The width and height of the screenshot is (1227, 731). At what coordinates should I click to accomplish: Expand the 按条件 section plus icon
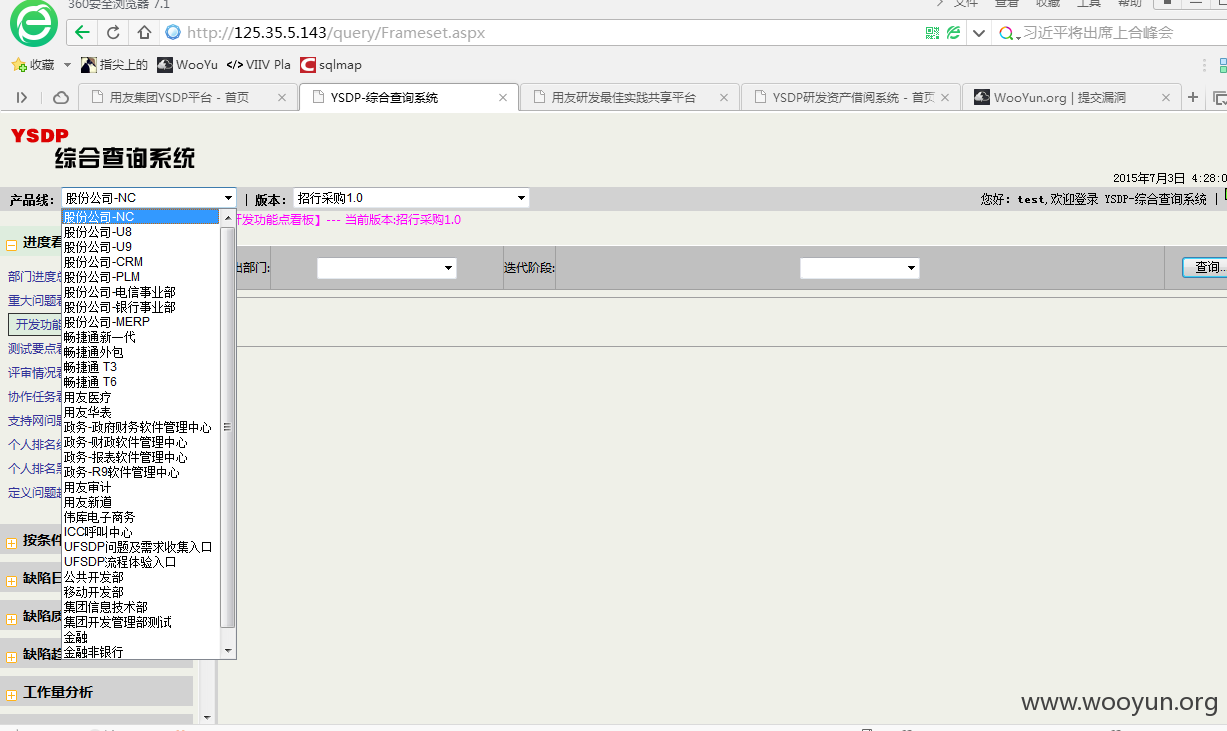click(x=12, y=542)
